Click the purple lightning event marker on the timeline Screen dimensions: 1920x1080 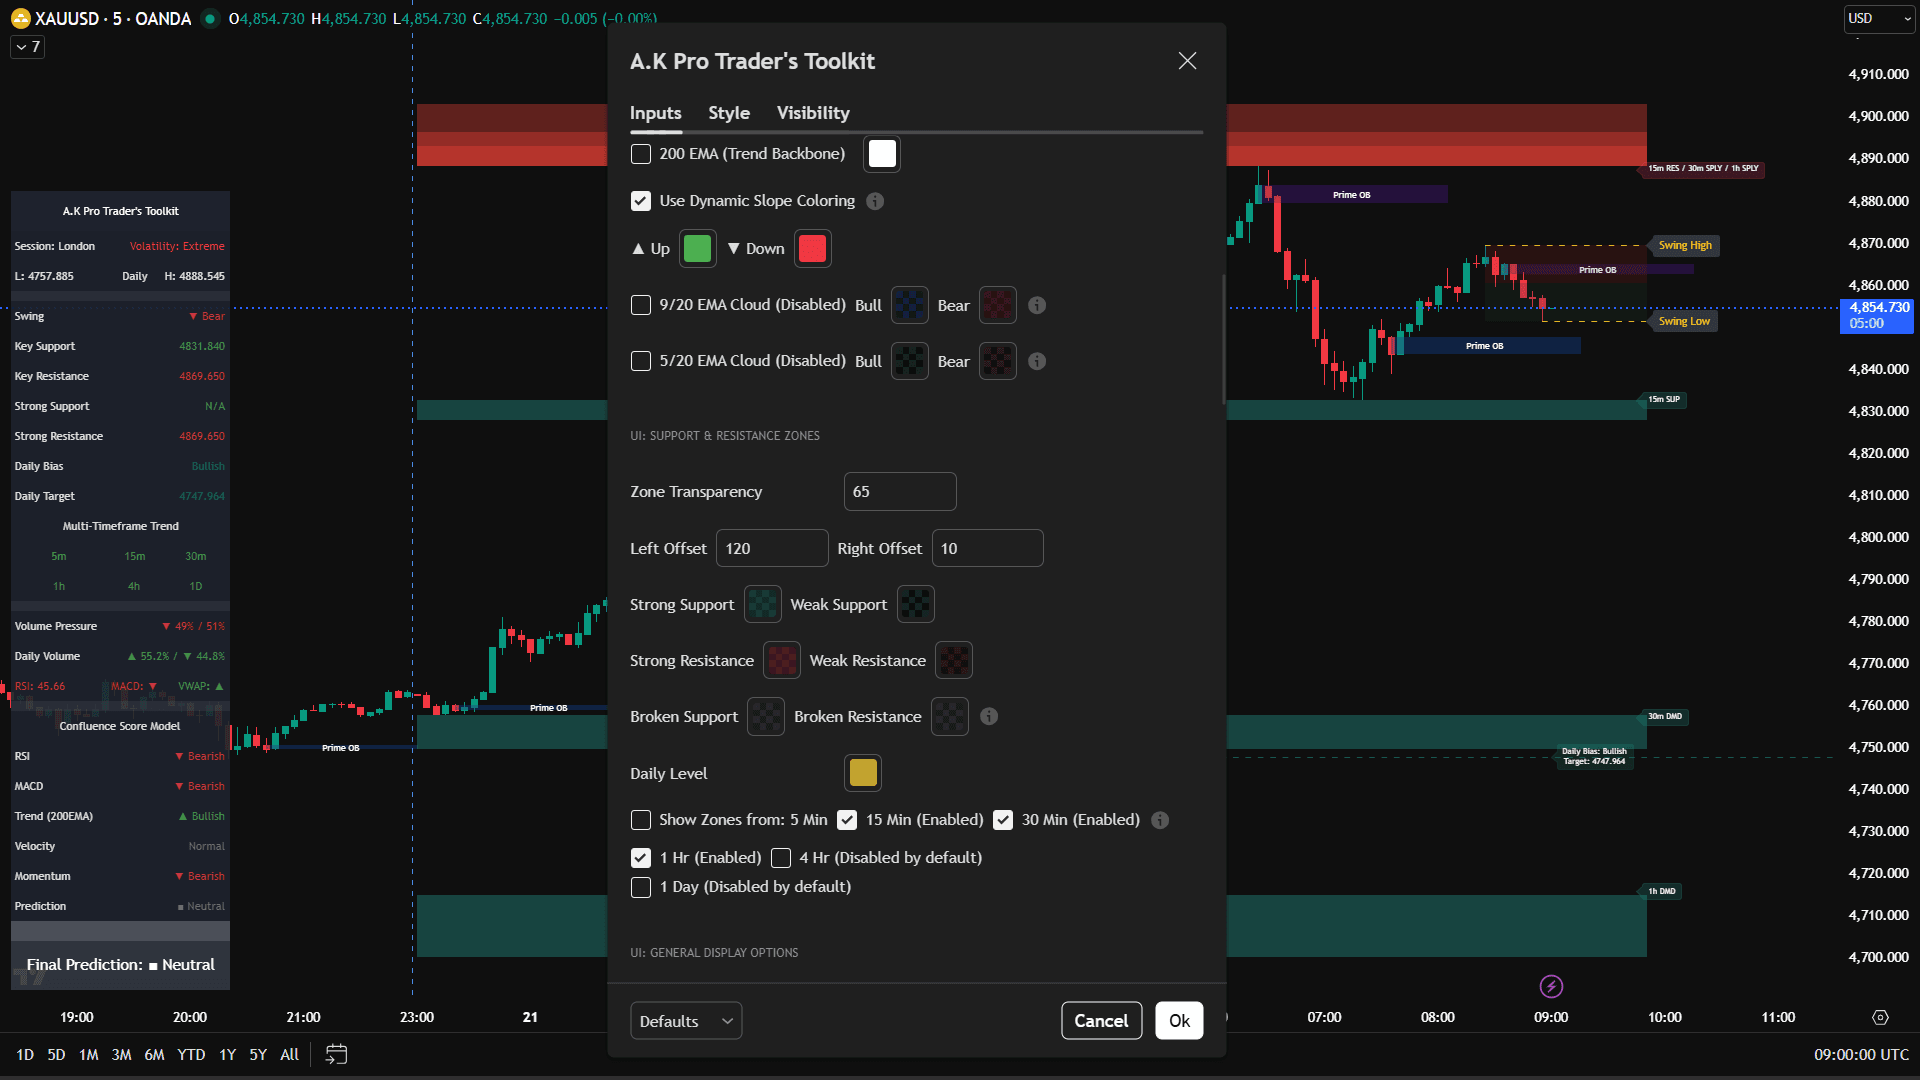(1550, 986)
